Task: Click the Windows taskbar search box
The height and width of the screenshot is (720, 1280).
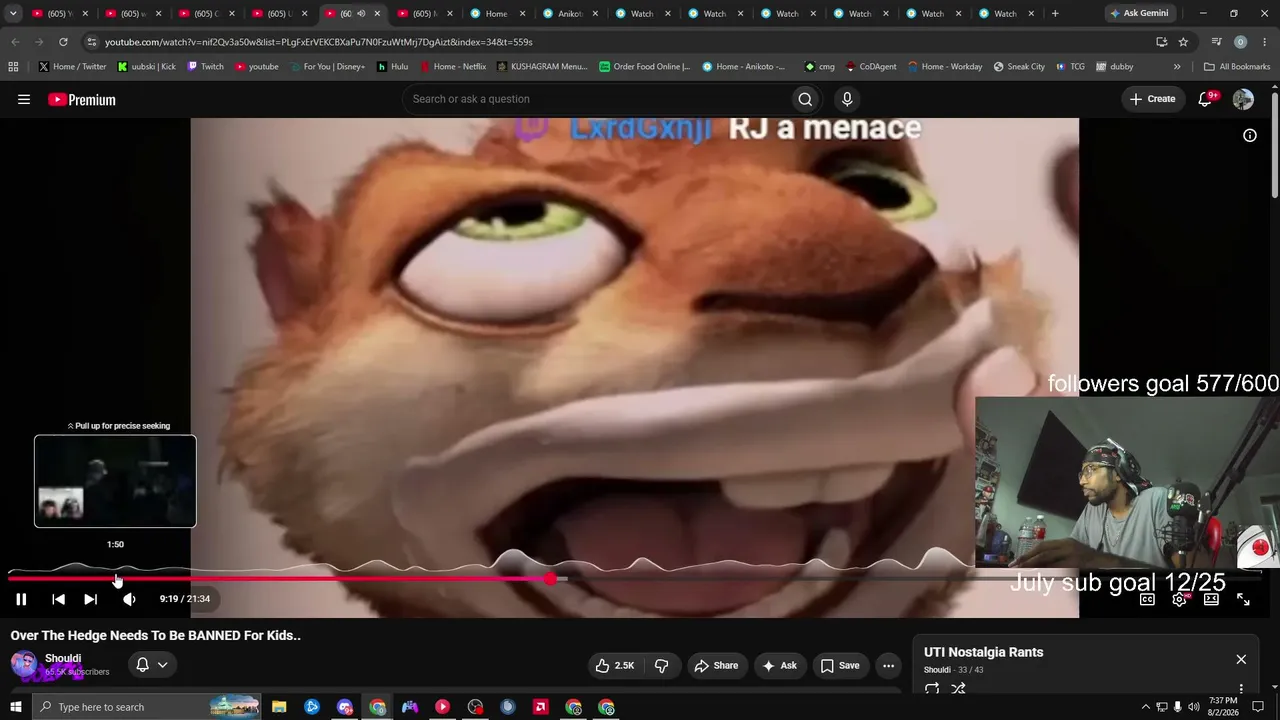Action: coord(146,707)
